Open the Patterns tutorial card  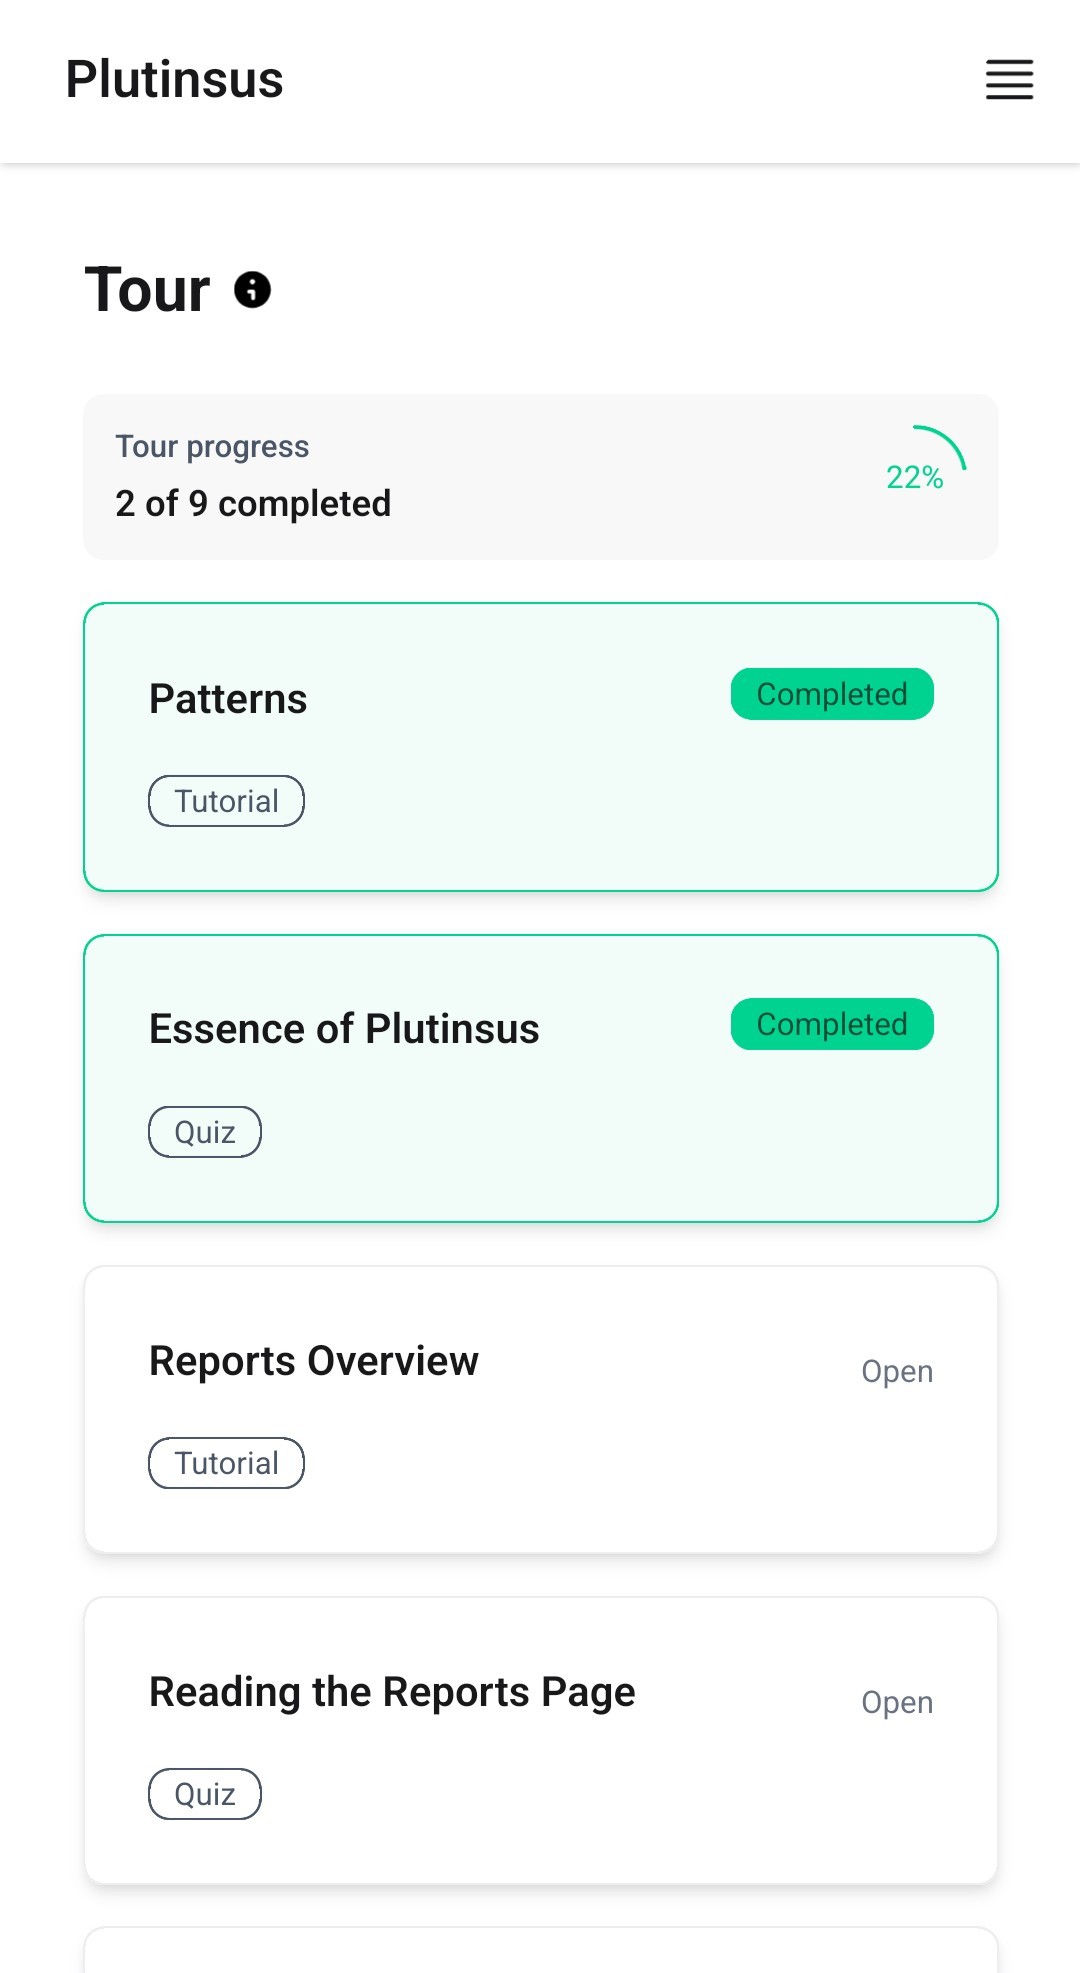(x=541, y=747)
